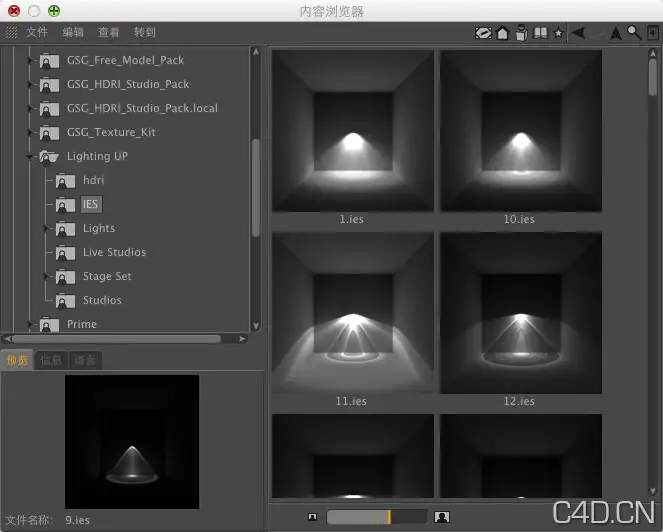This screenshot has width=663, height=532.
Task: Select the Prime folder label
Action: [x=82, y=324]
